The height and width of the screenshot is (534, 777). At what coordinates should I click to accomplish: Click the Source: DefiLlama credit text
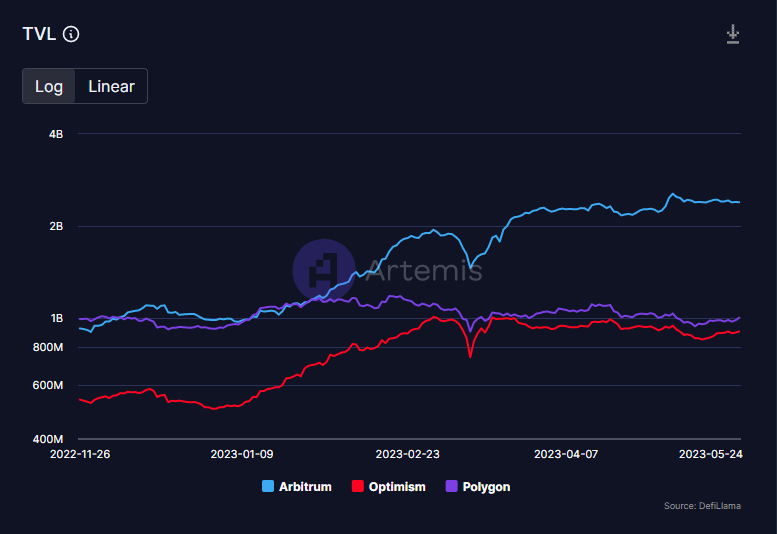(702, 506)
